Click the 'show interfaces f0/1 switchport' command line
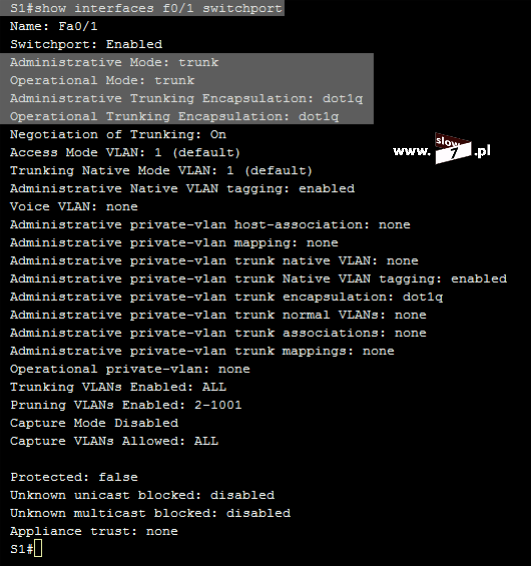Viewport: 531px width, 566px height. click(x=146, y=8)
